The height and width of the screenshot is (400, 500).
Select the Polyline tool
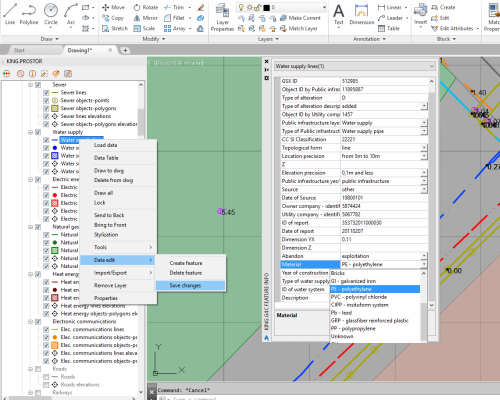pyautogui.click(x=29, y=14)
